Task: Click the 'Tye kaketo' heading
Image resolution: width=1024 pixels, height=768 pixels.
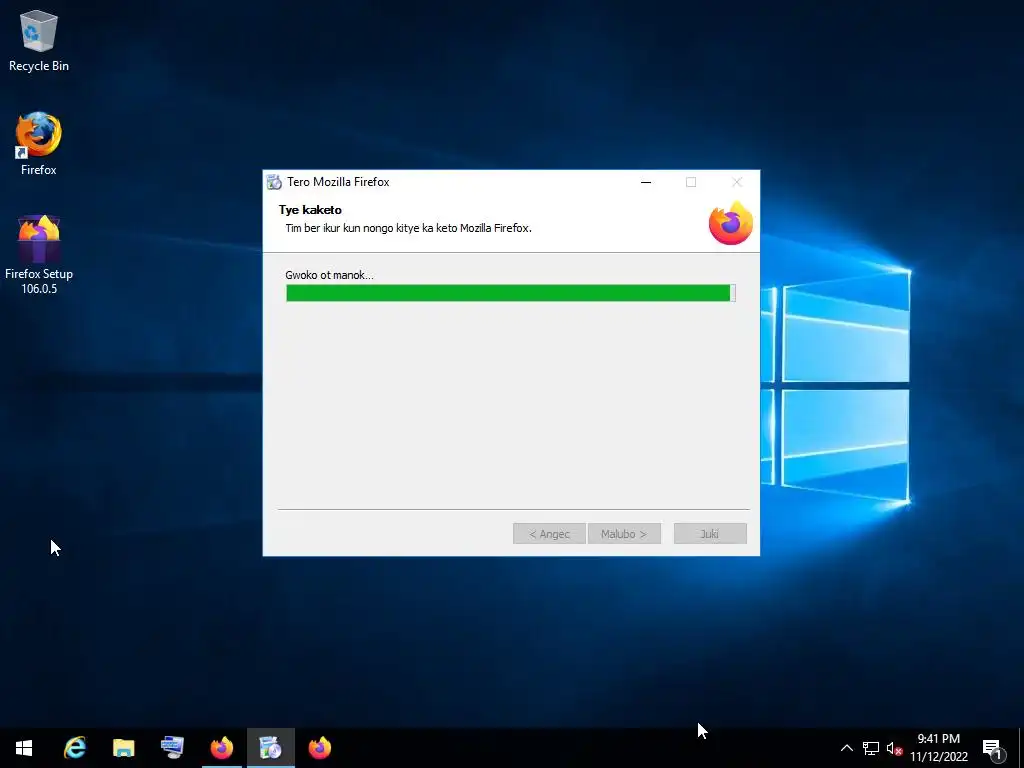Action: click(310, 210)
